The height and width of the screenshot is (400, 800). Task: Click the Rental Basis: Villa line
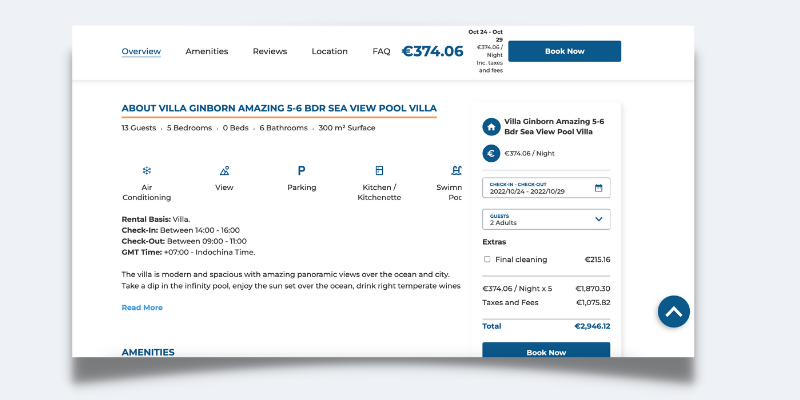(x=156, y=219)
